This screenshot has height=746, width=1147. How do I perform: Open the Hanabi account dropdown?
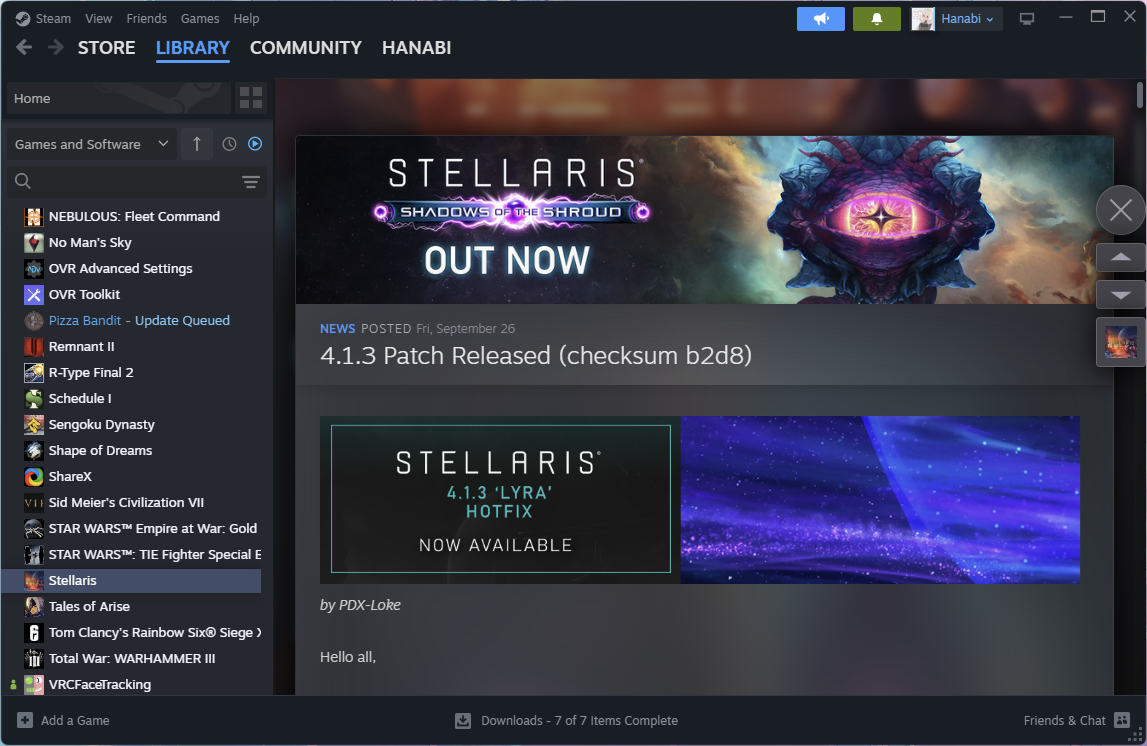[x=957, y=19]
